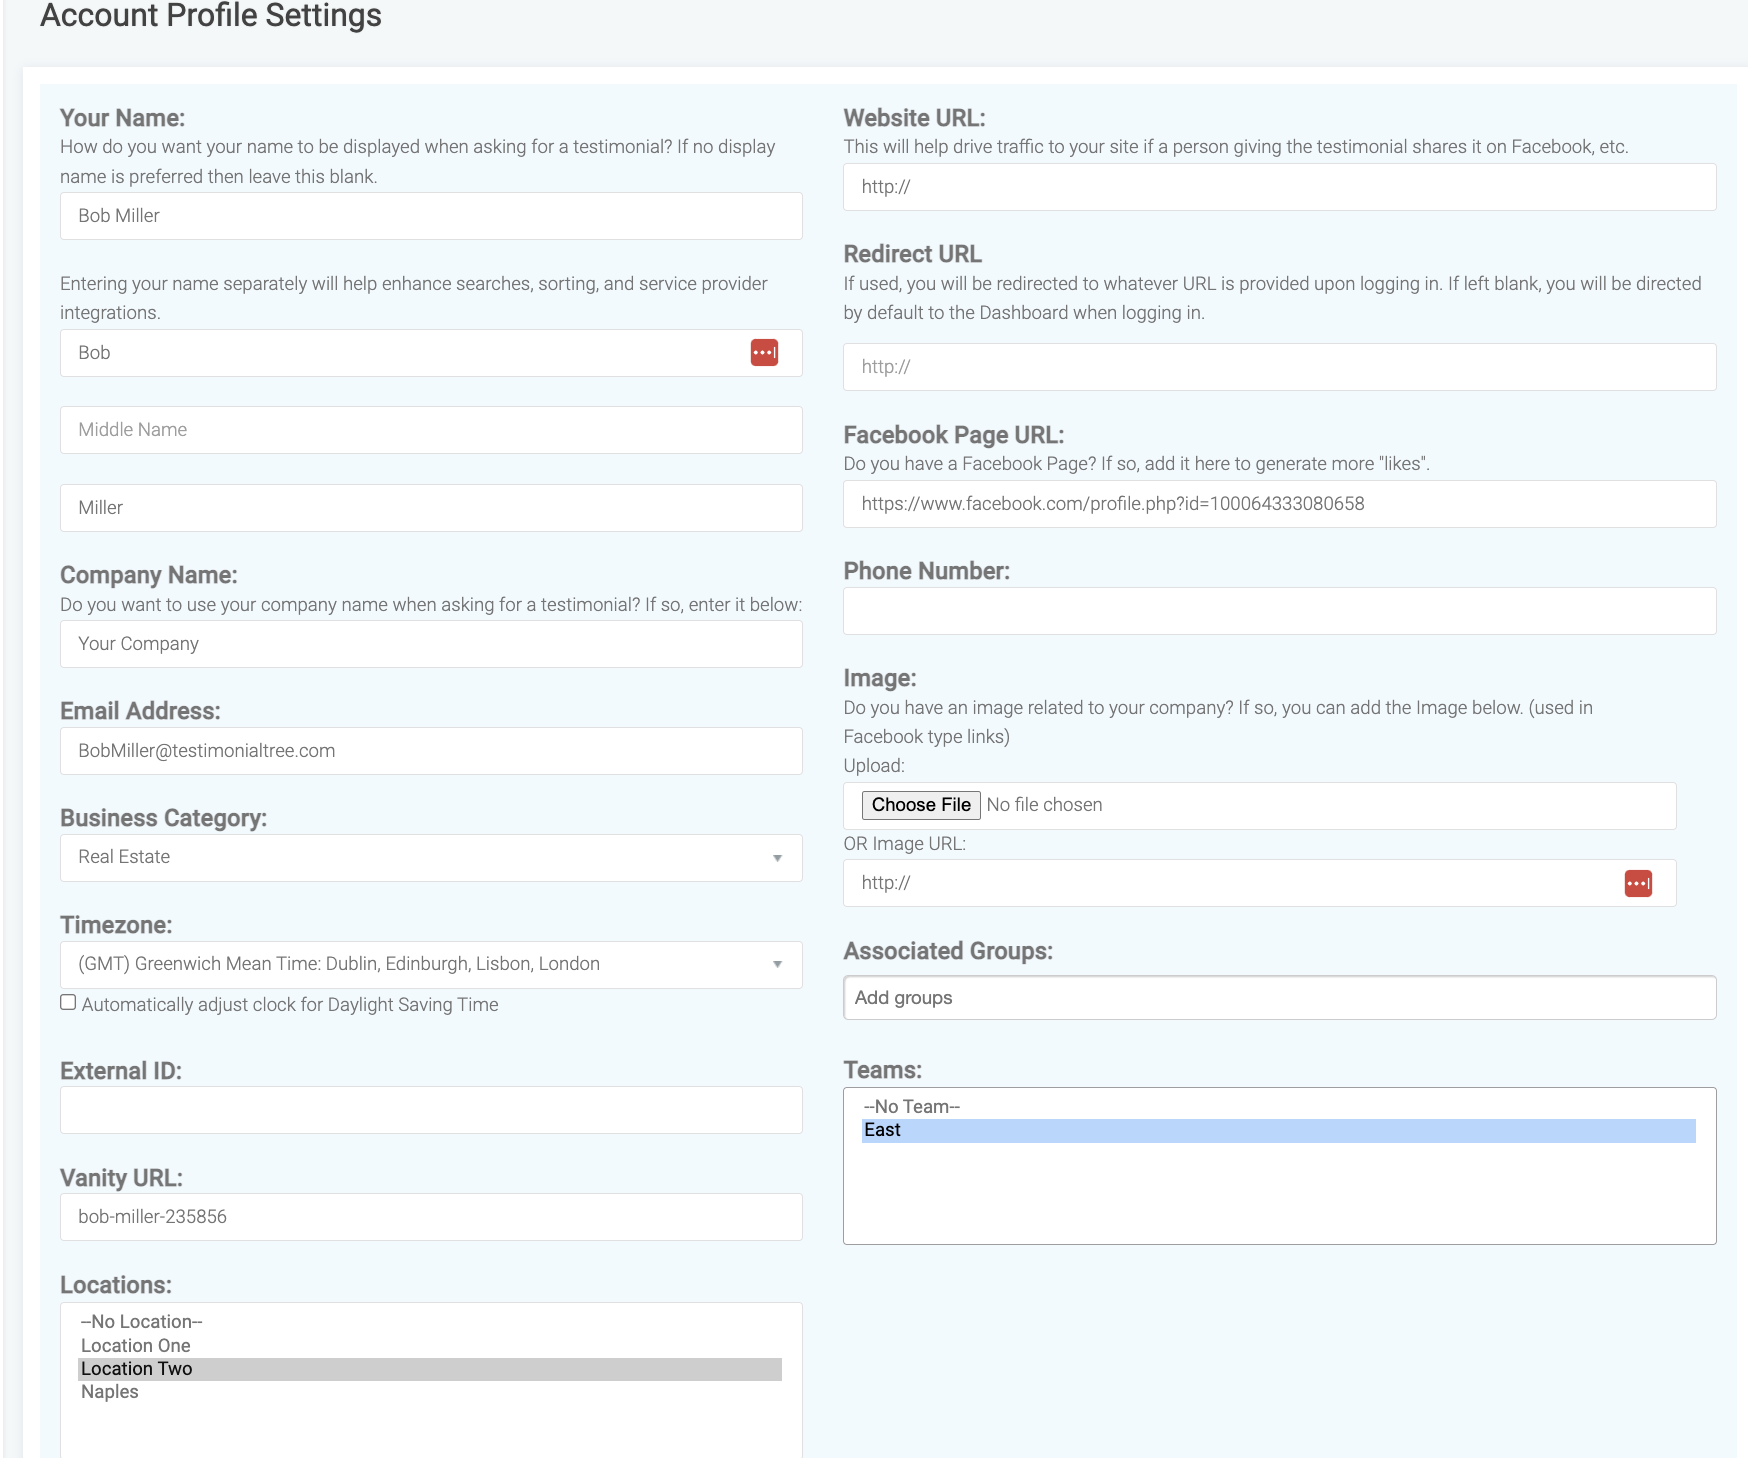The height and width of the screenshot is (1458, 1748).
Task: Click the No file chosen text
Action: [1044, 805]
